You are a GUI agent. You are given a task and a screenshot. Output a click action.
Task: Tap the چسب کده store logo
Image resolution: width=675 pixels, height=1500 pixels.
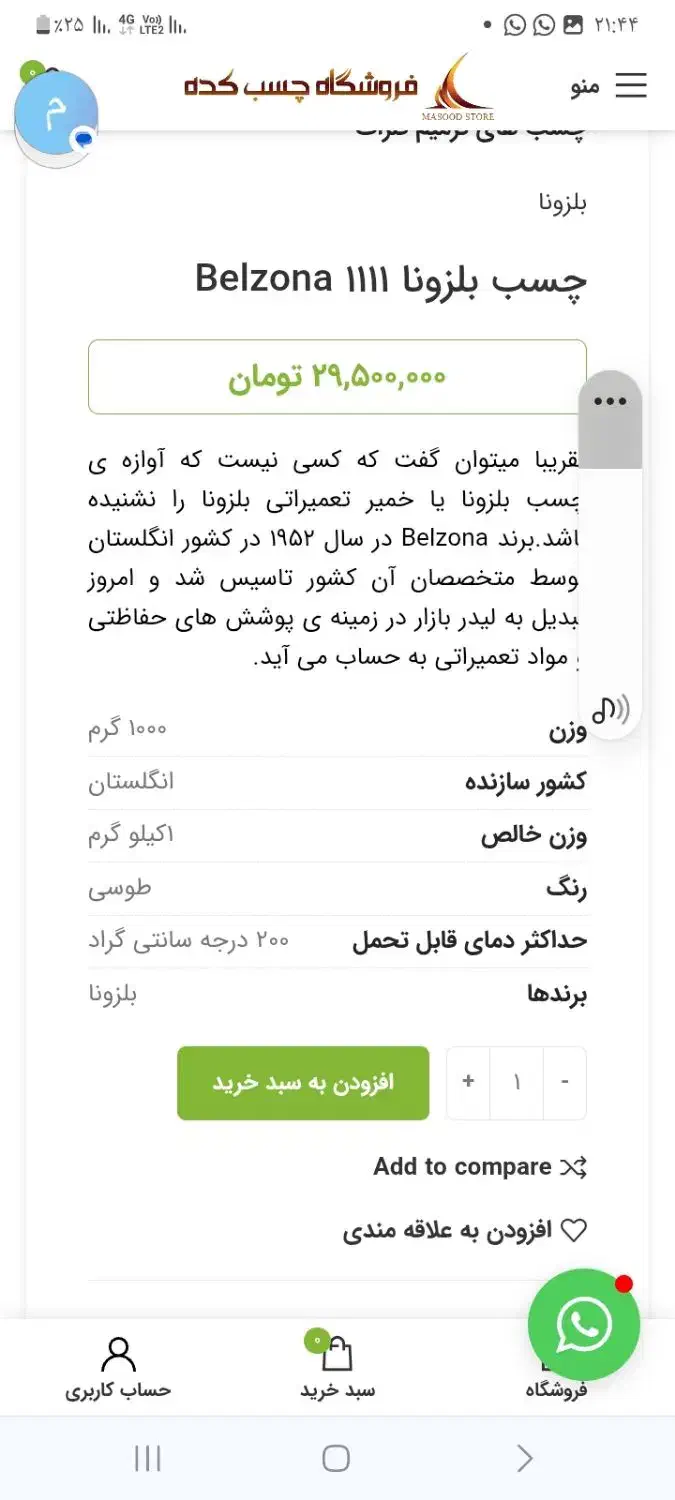(x=350, y=86)
